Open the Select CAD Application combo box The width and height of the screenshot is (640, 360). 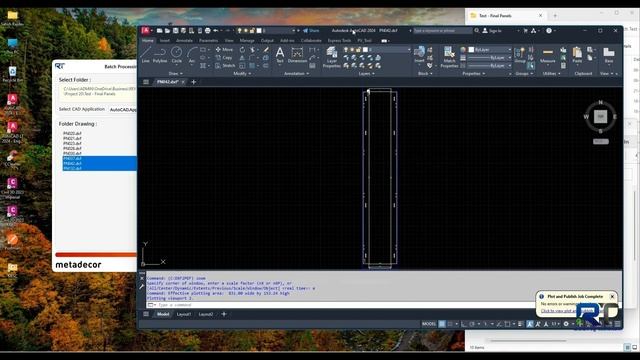(x=122, y=109)
